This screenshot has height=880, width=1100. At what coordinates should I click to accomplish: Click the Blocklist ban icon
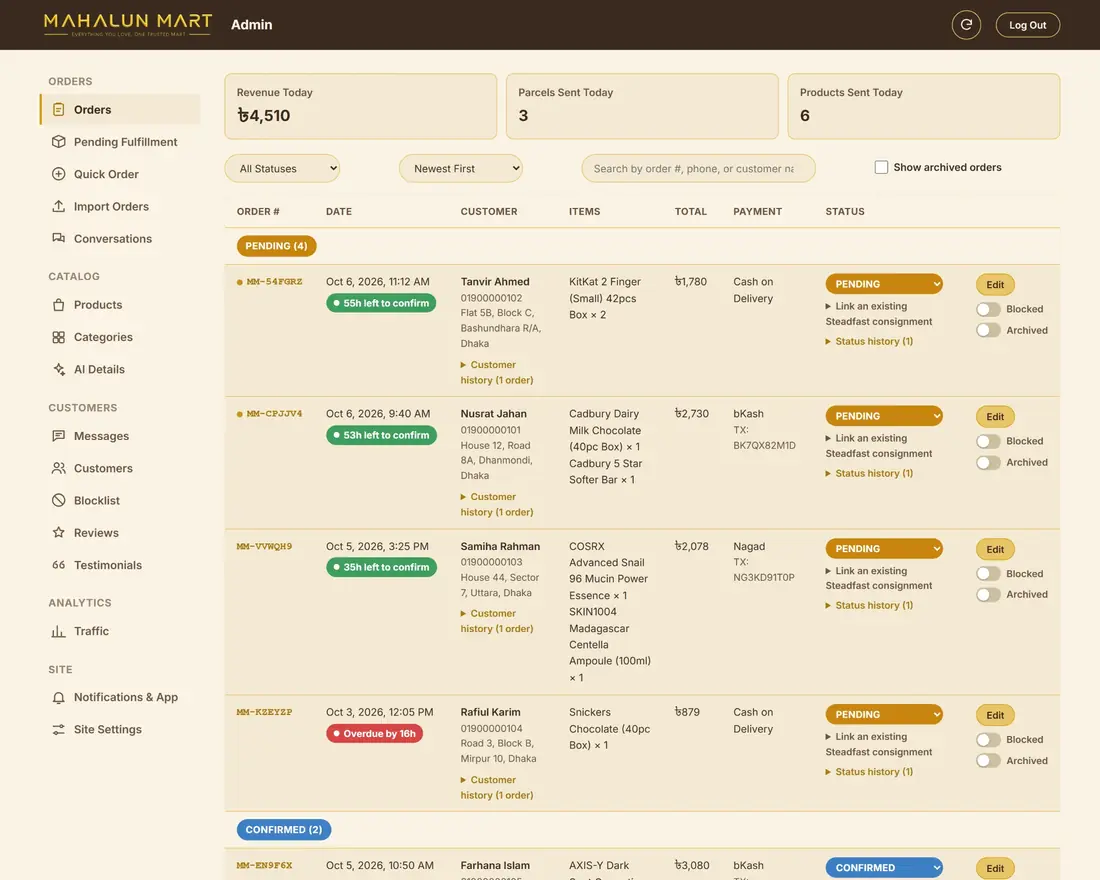coord(59,500)
